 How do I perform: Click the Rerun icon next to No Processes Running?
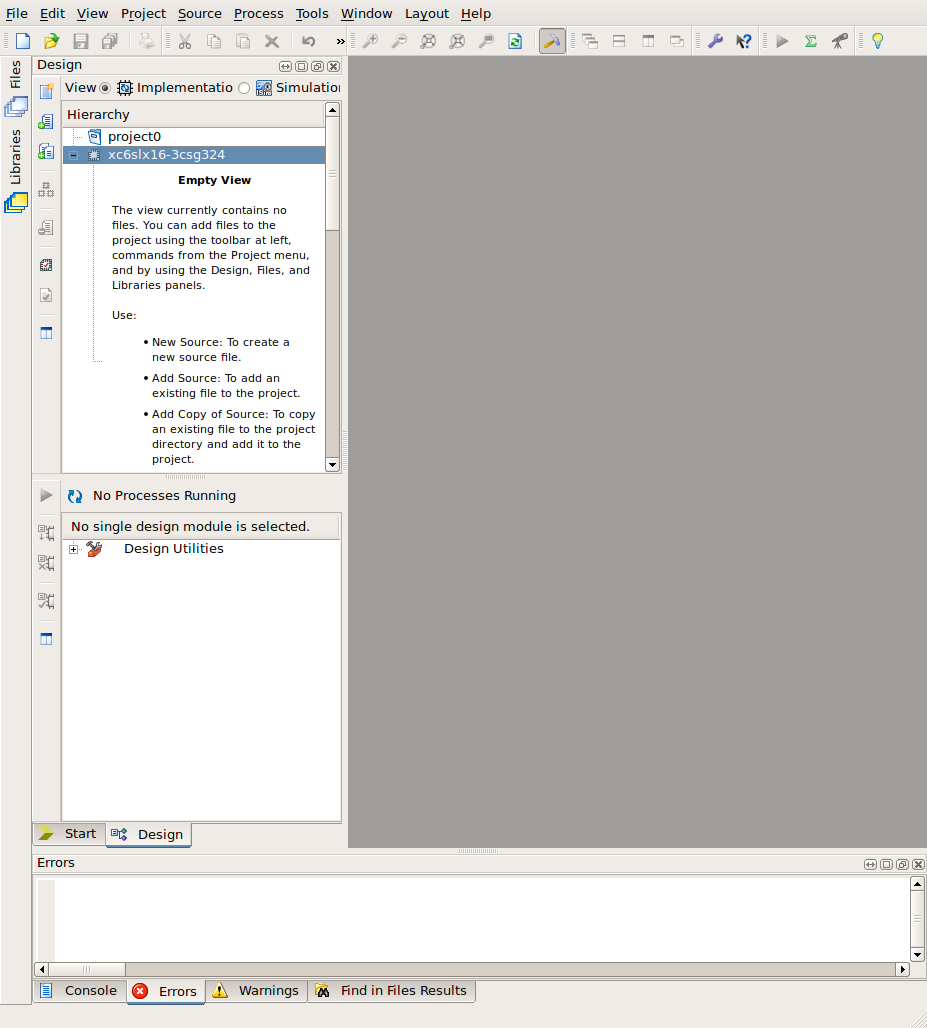[x=75, y=496]
